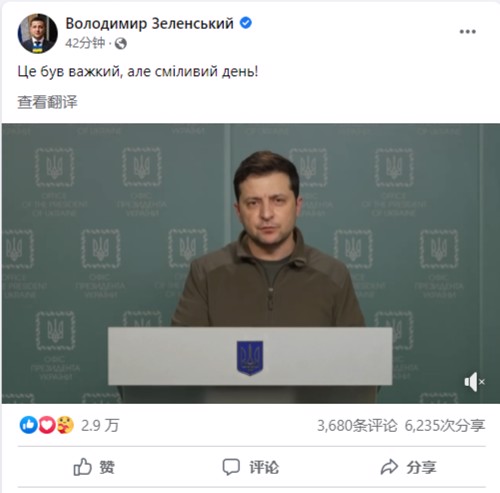Image resolution: width=500 pixels, height=493 pixels.
Task: Click the 评论 comment button
Action: tap(251, 467)
